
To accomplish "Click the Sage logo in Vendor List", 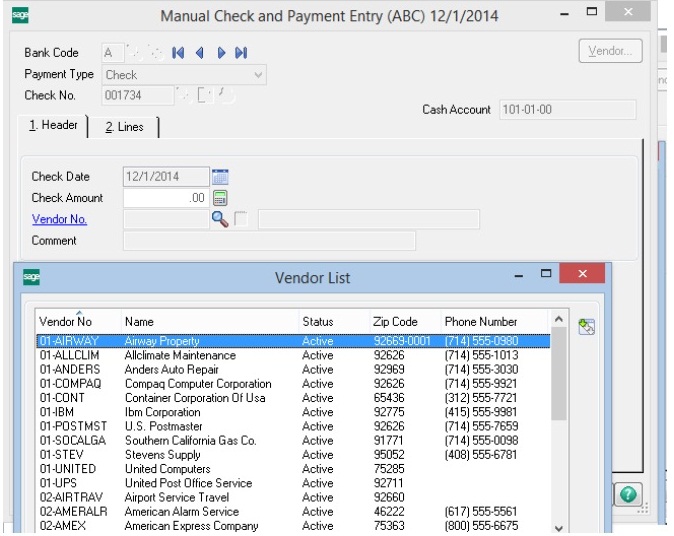I will point(31,277).
